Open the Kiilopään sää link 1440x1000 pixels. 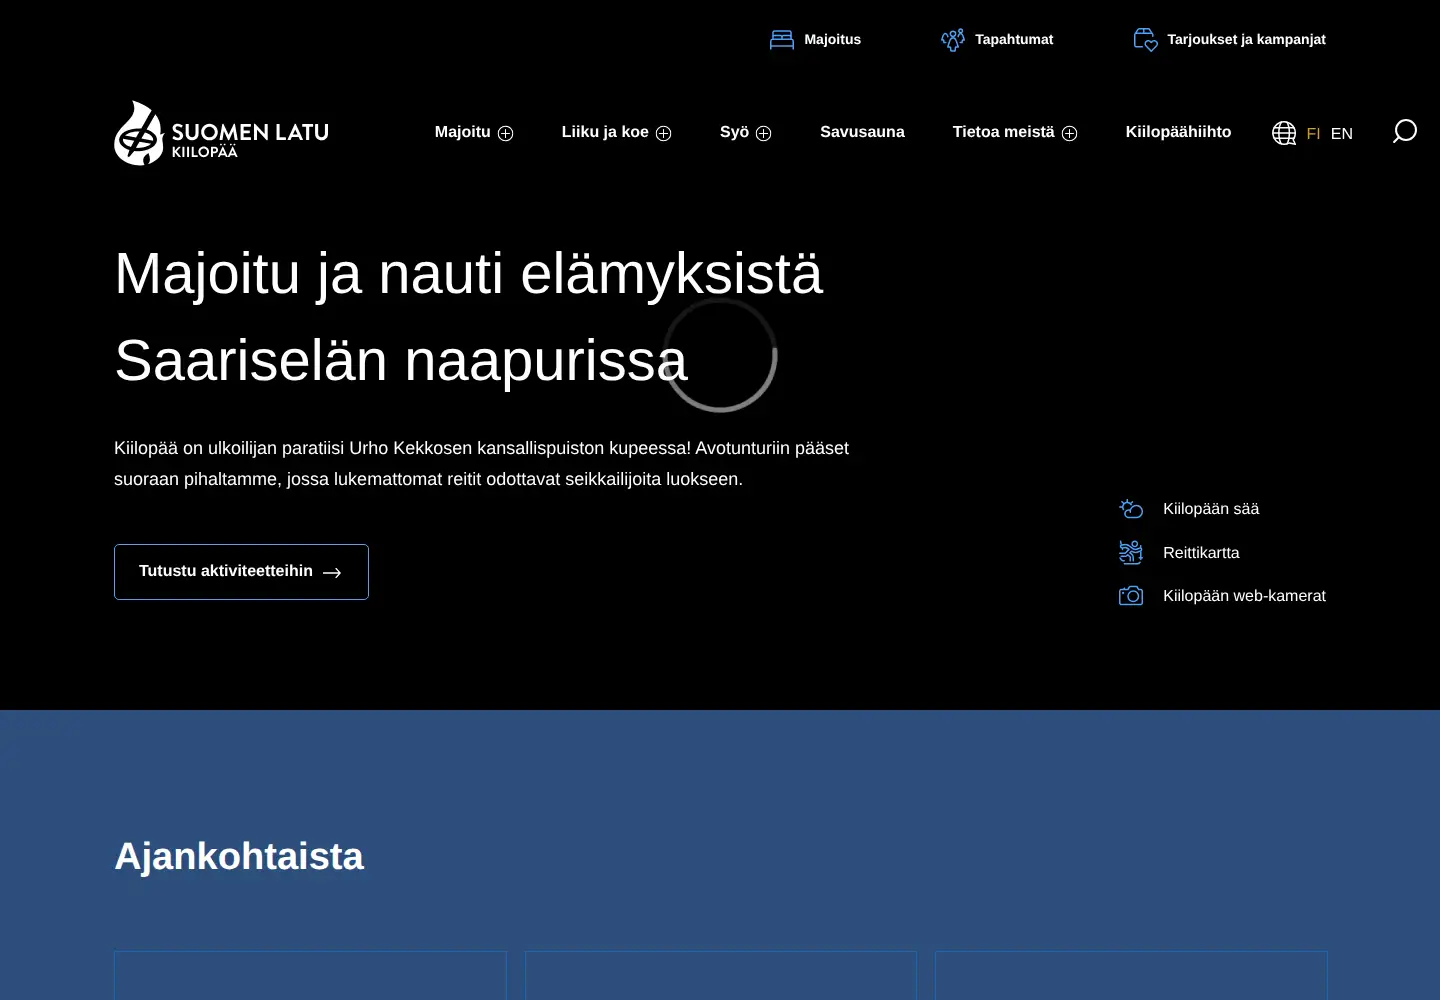(x=1211, y=509)
